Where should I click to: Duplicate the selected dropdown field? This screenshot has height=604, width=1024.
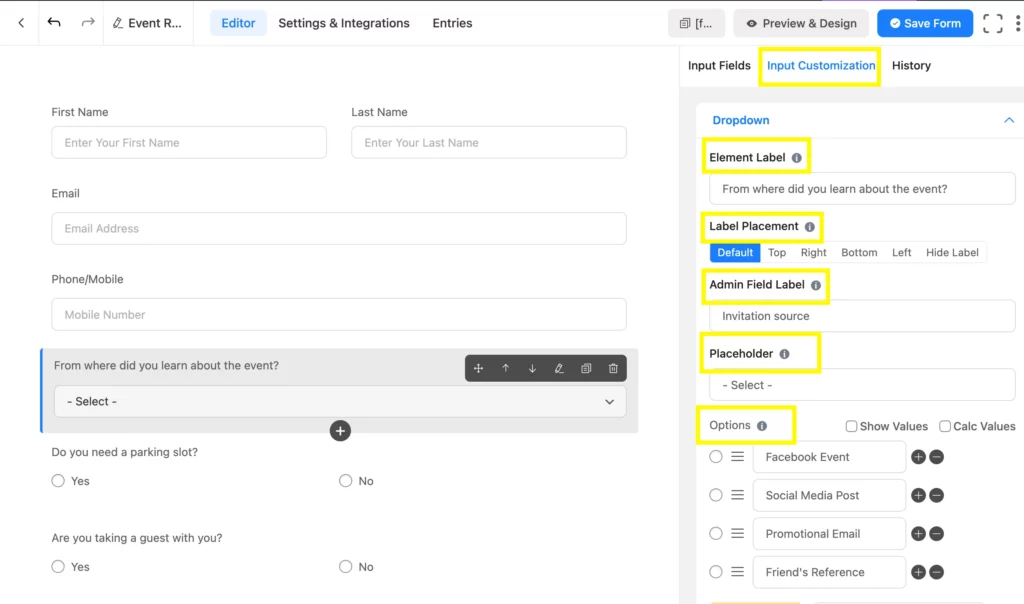(586, 368)
